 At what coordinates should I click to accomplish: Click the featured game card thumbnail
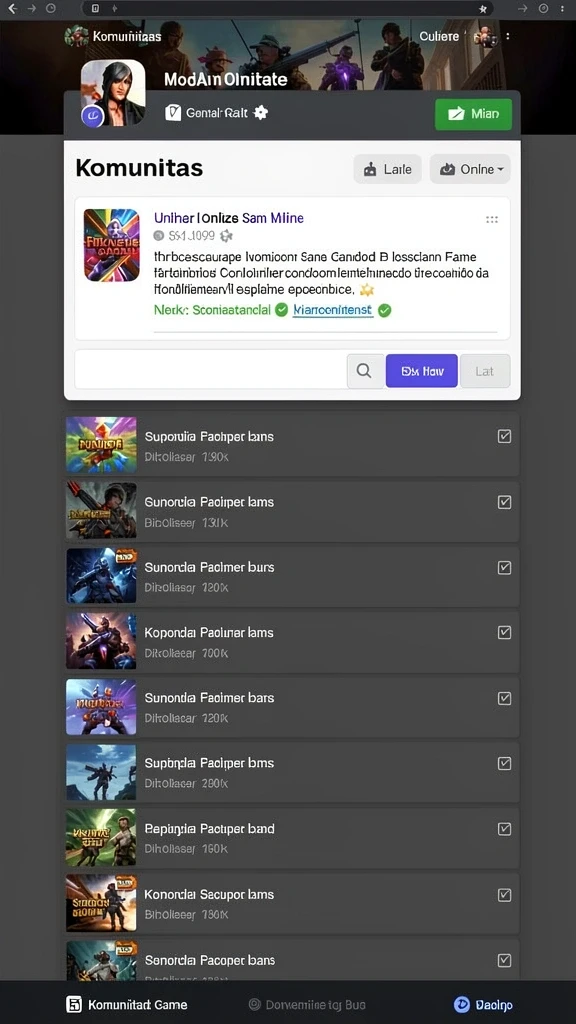pyautogui.click(x=112, y=245)
